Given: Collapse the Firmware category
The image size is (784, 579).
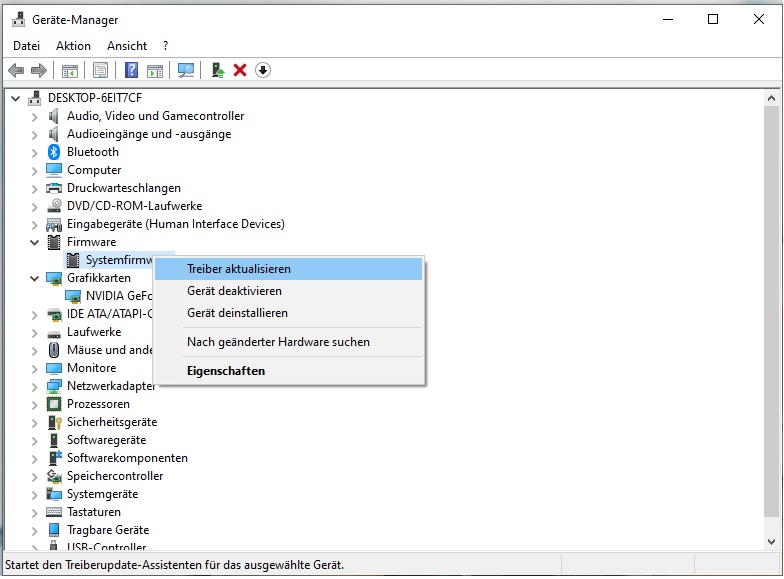Looking at the screenshot, I should (x=35, y=242).
